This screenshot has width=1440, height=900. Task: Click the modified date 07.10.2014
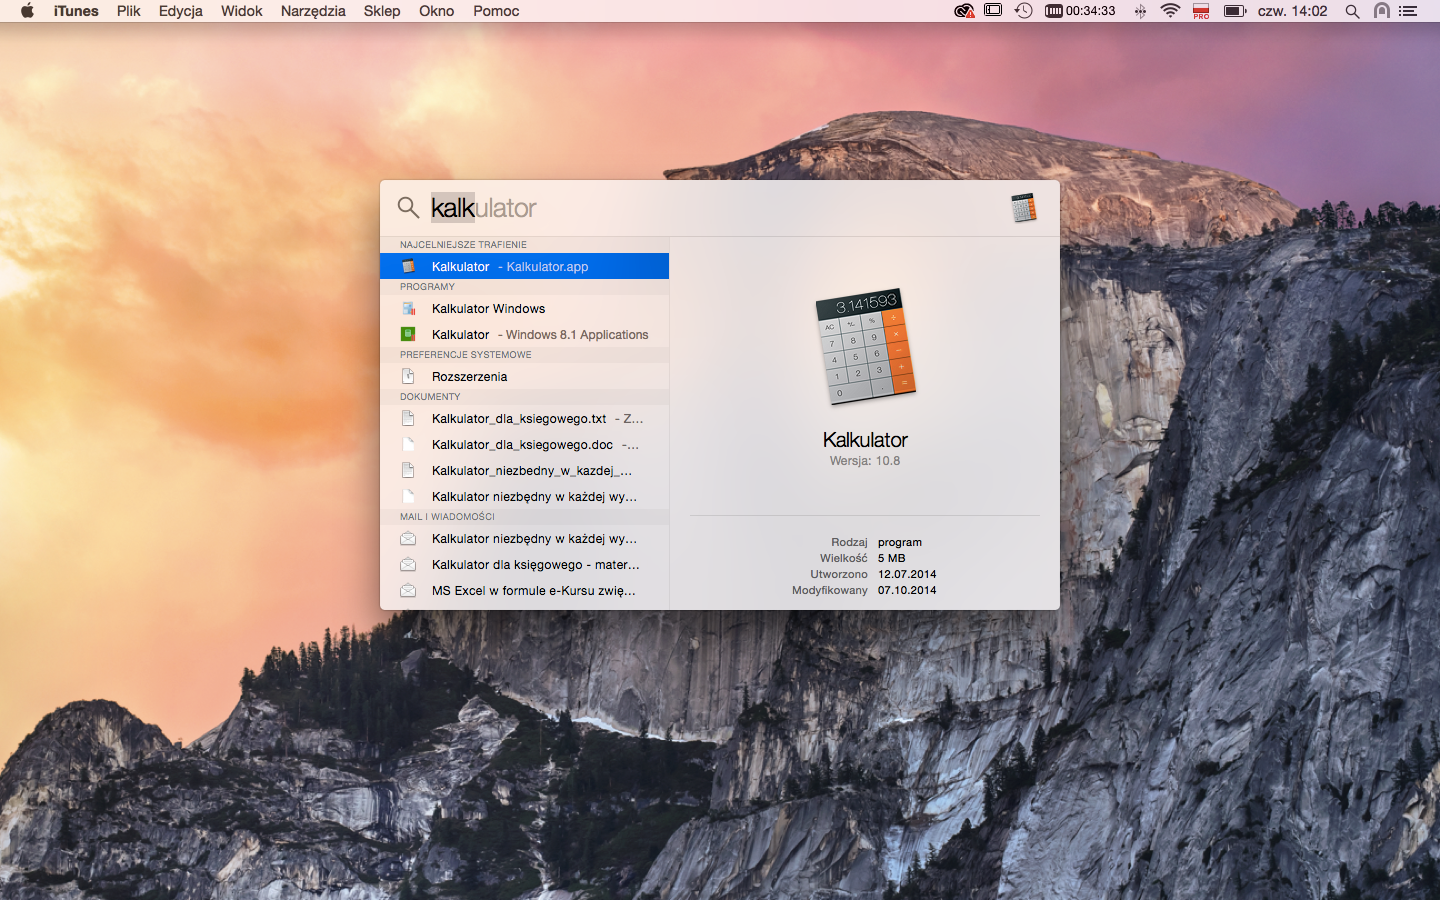907,590
